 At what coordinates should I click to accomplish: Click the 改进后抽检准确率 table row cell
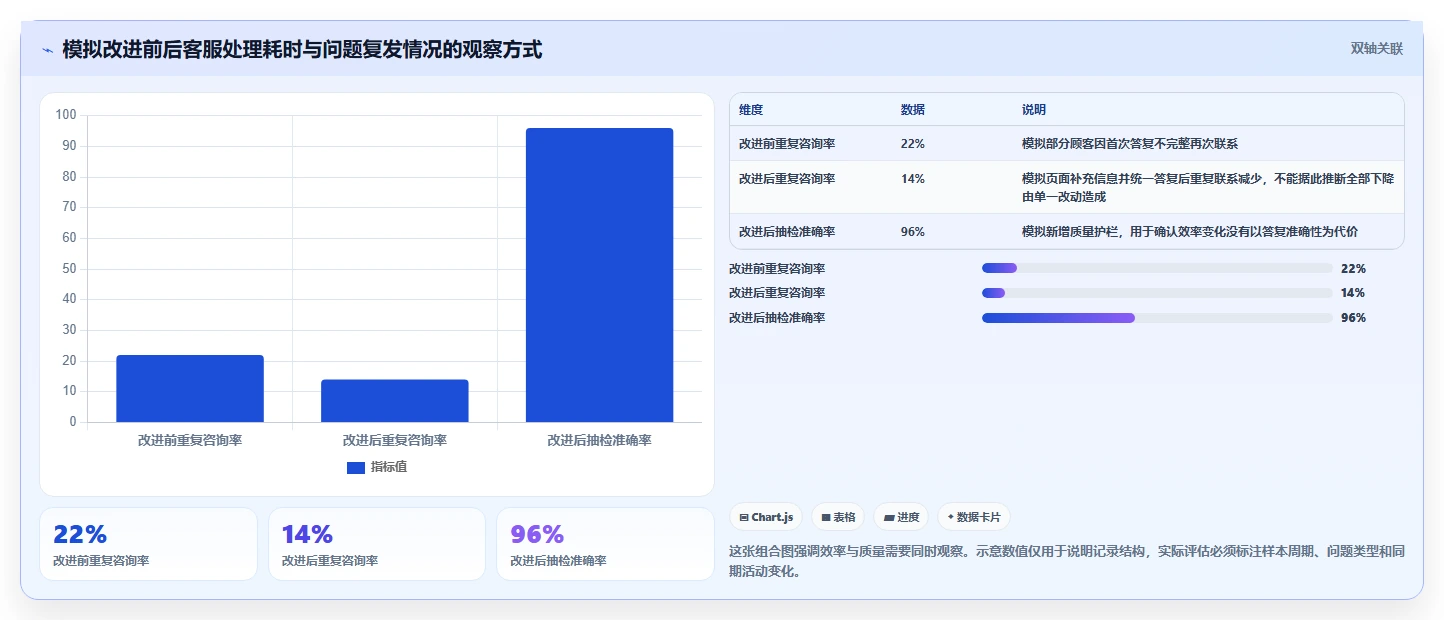(x=787, y=231)
